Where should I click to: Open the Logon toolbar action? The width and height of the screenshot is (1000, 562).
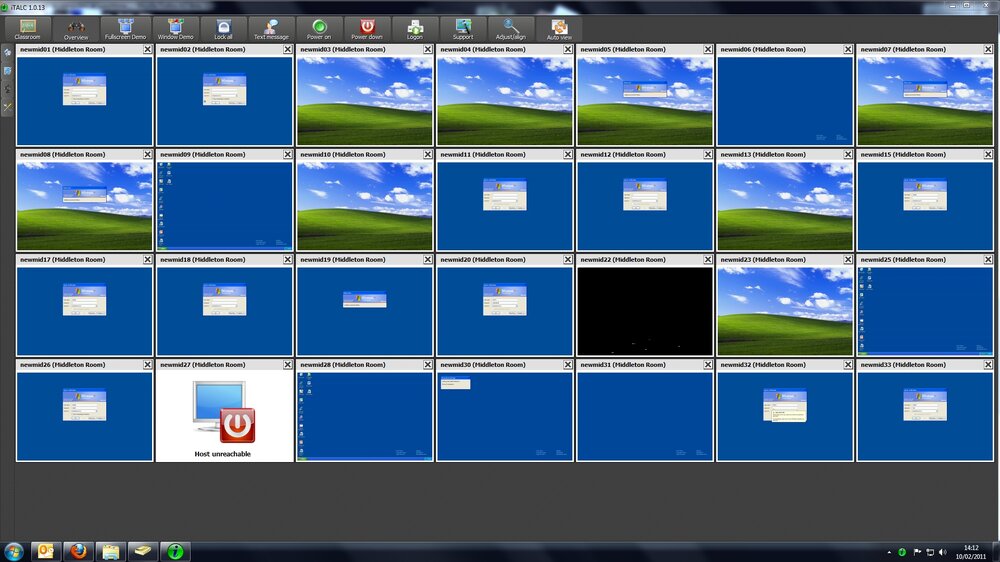tap(415, 29)
